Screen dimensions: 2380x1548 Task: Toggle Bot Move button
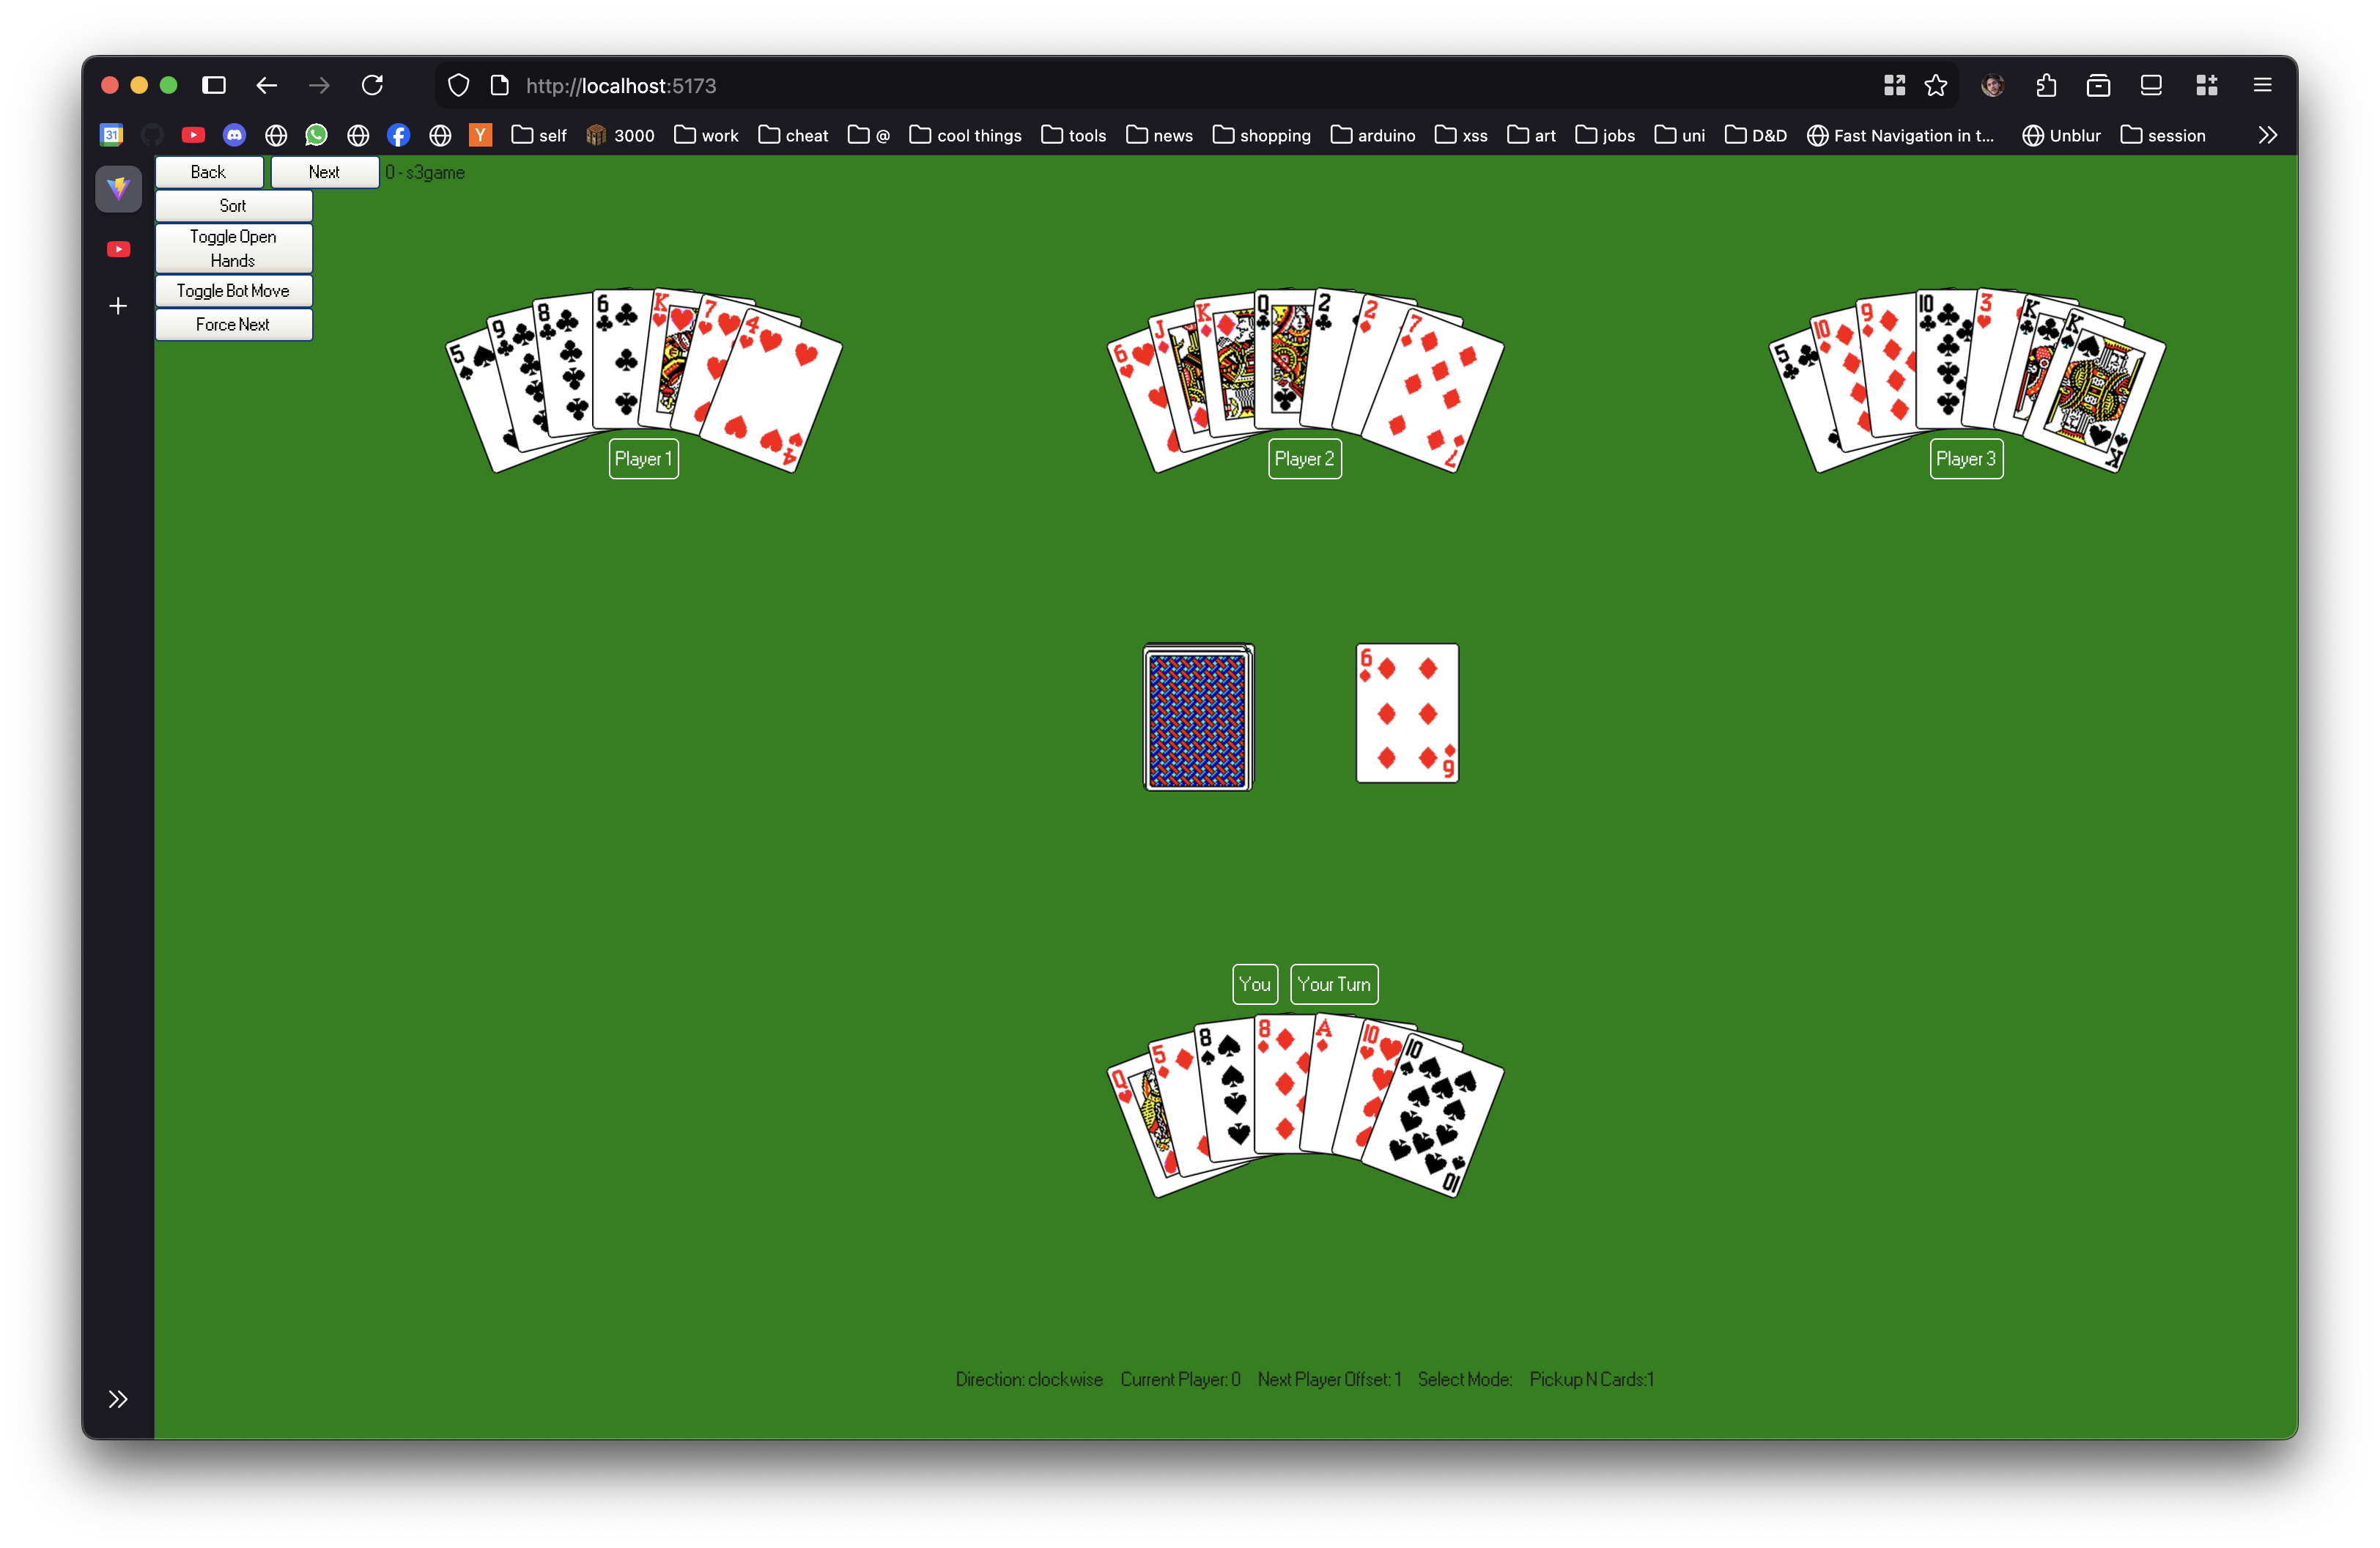pyautogui.click(x=233, y=291)
